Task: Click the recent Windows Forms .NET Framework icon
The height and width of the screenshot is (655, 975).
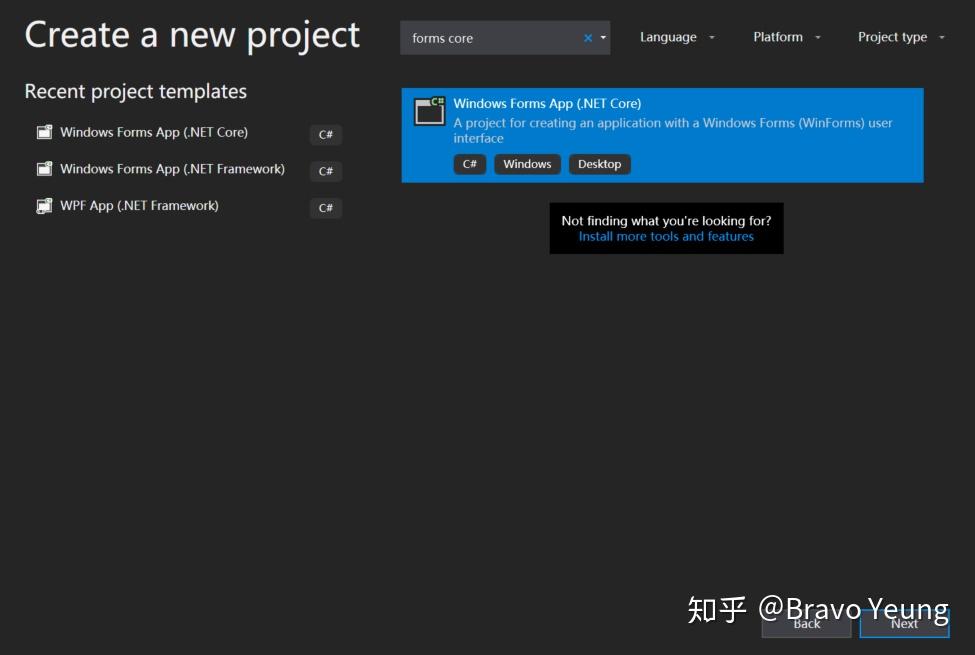Action: point(44,169)
